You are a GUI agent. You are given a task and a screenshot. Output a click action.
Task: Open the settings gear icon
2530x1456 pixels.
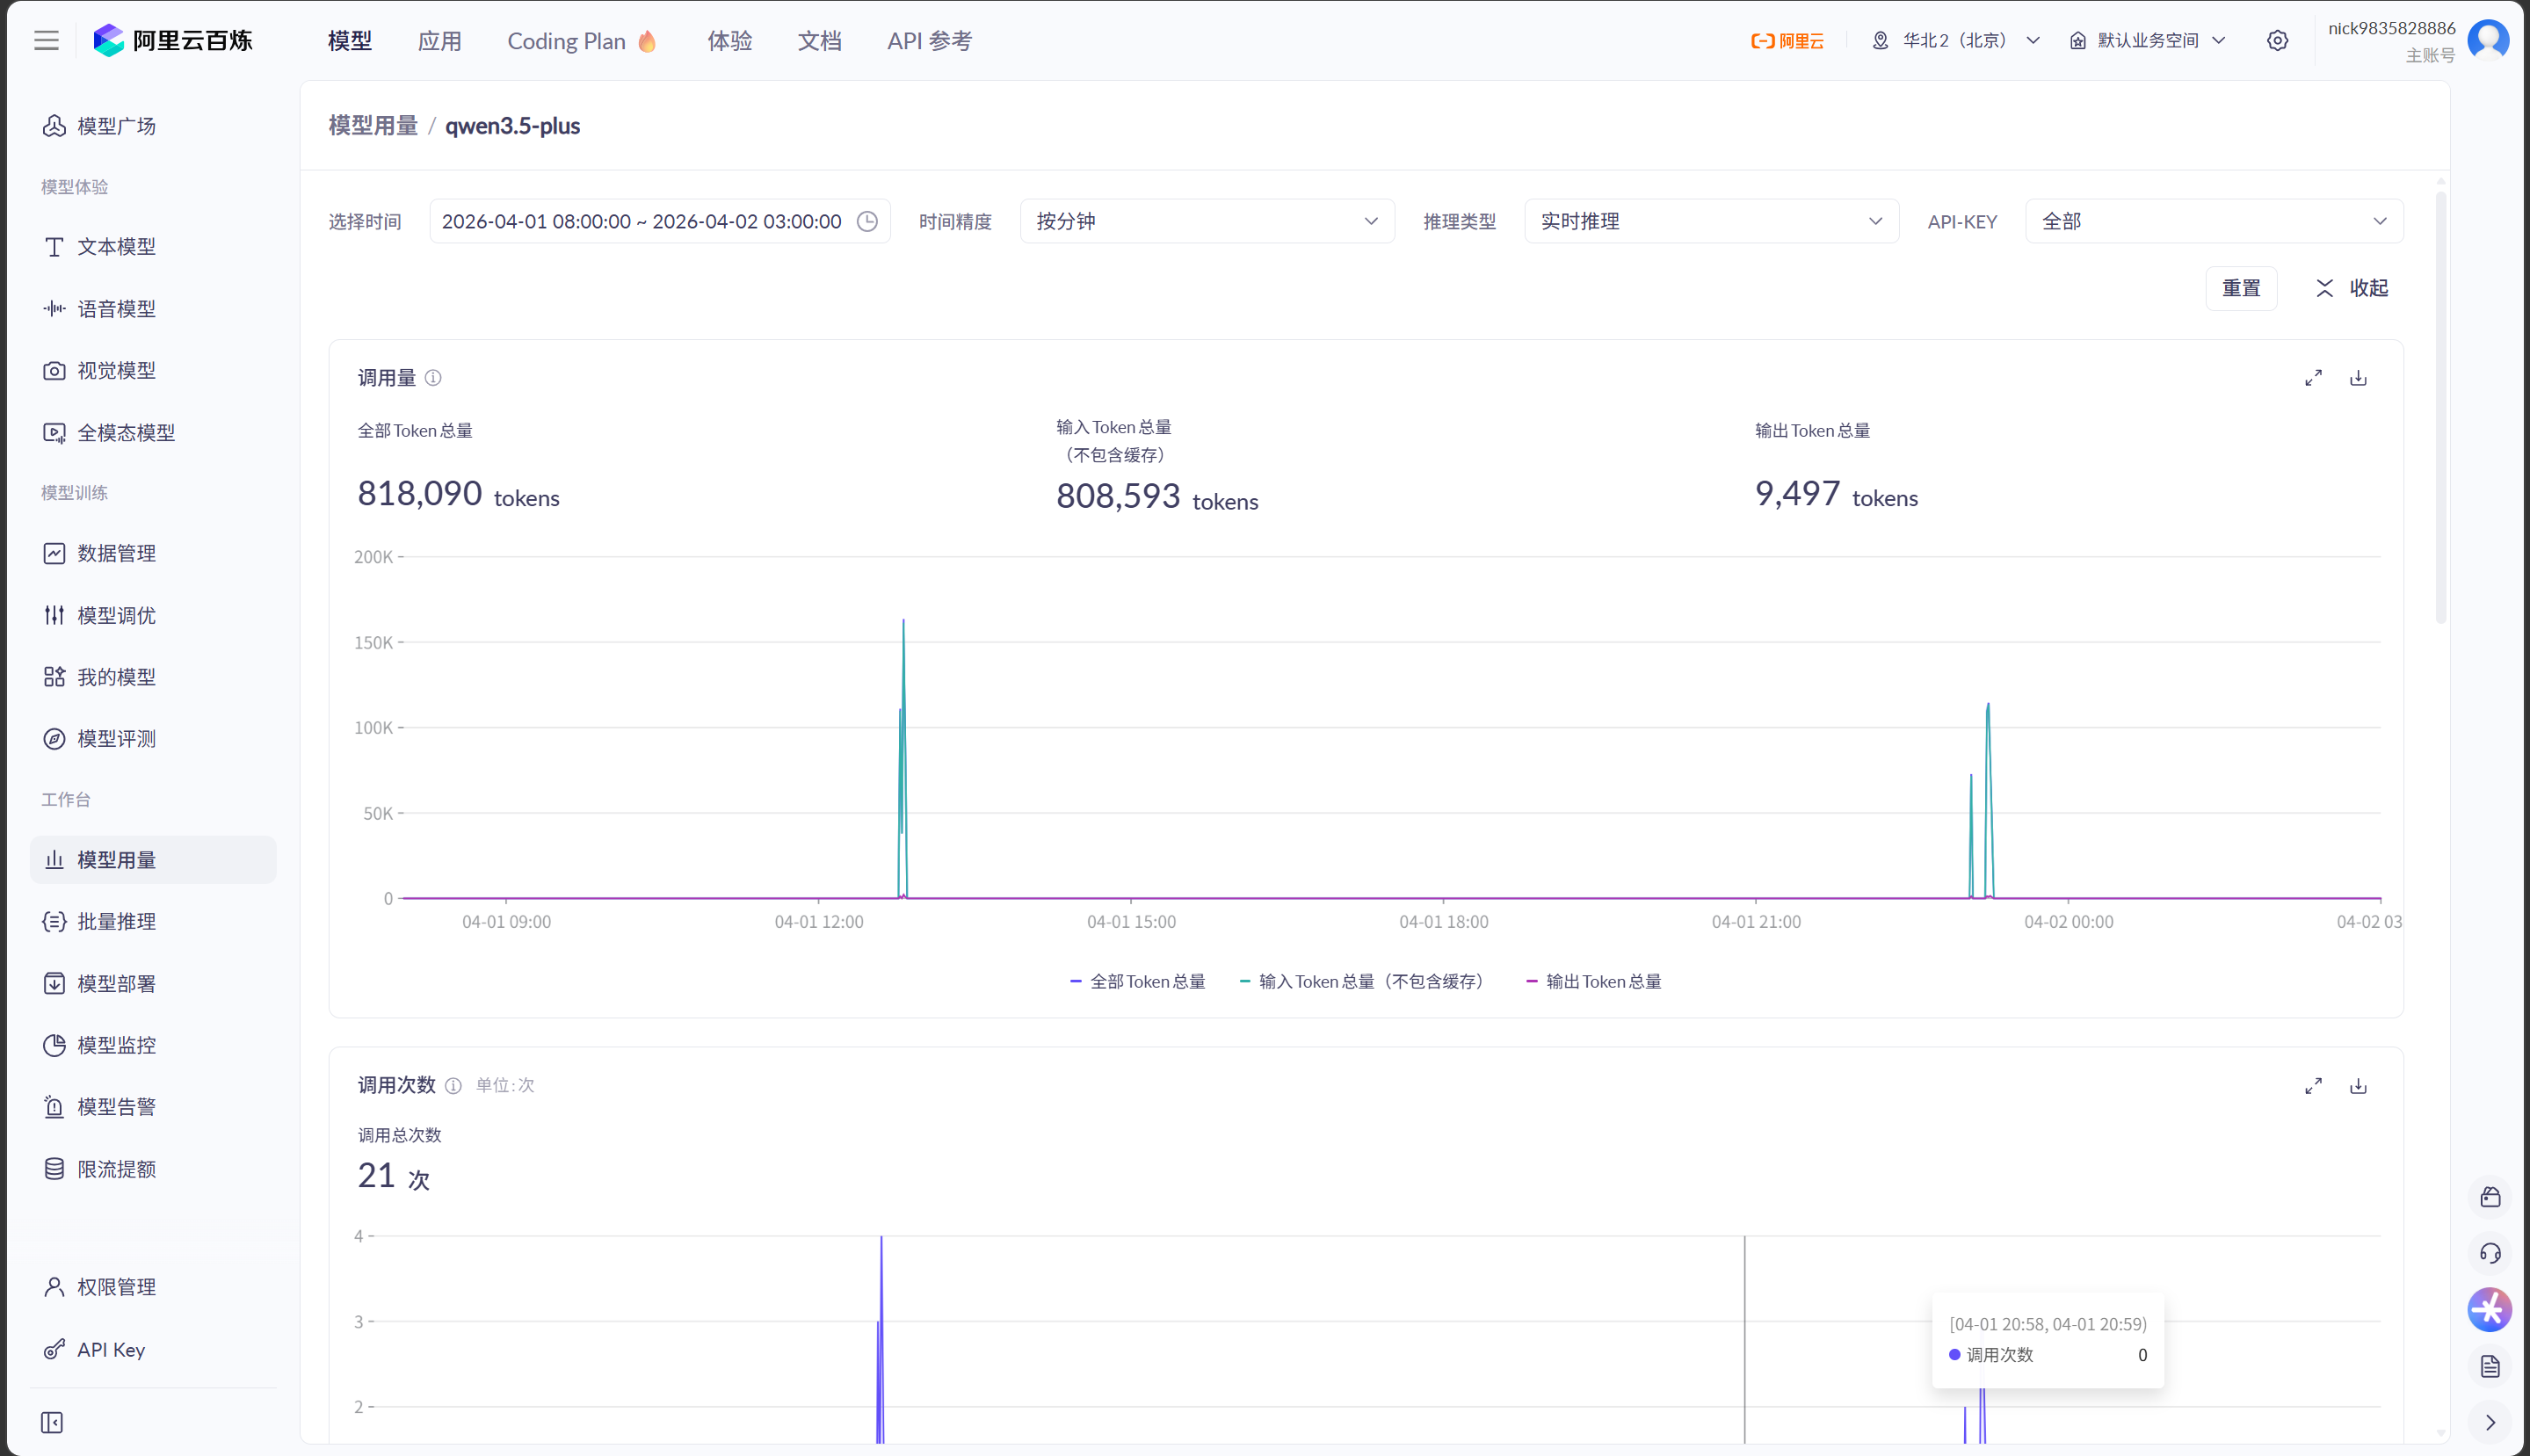(x=2277, y=40)
